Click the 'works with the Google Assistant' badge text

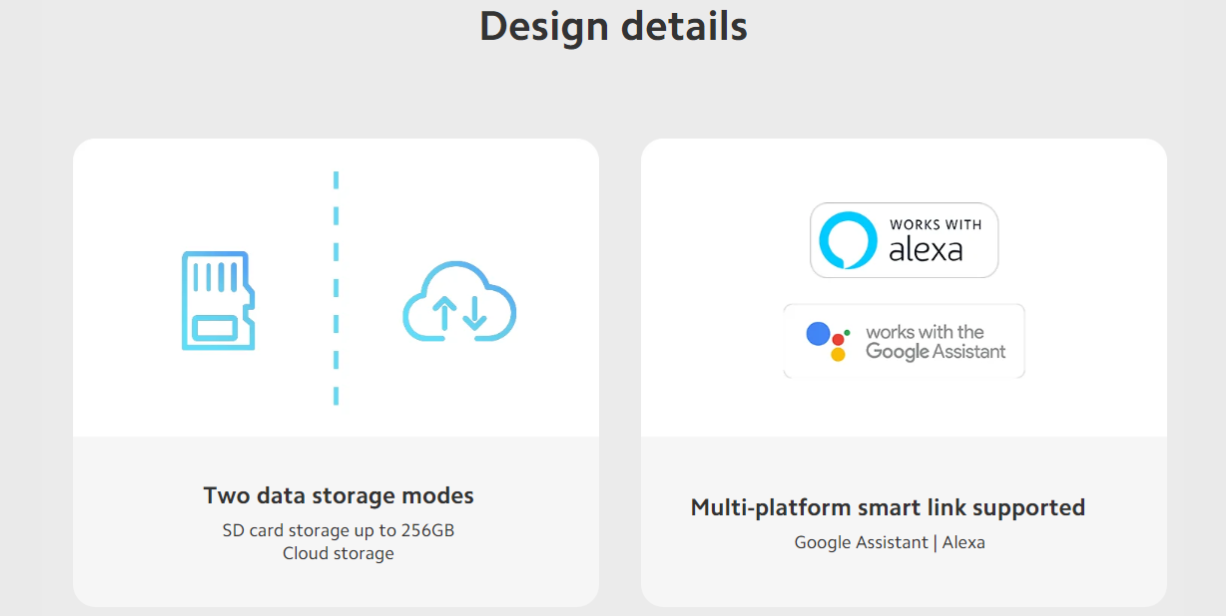(x=935, y=341)
